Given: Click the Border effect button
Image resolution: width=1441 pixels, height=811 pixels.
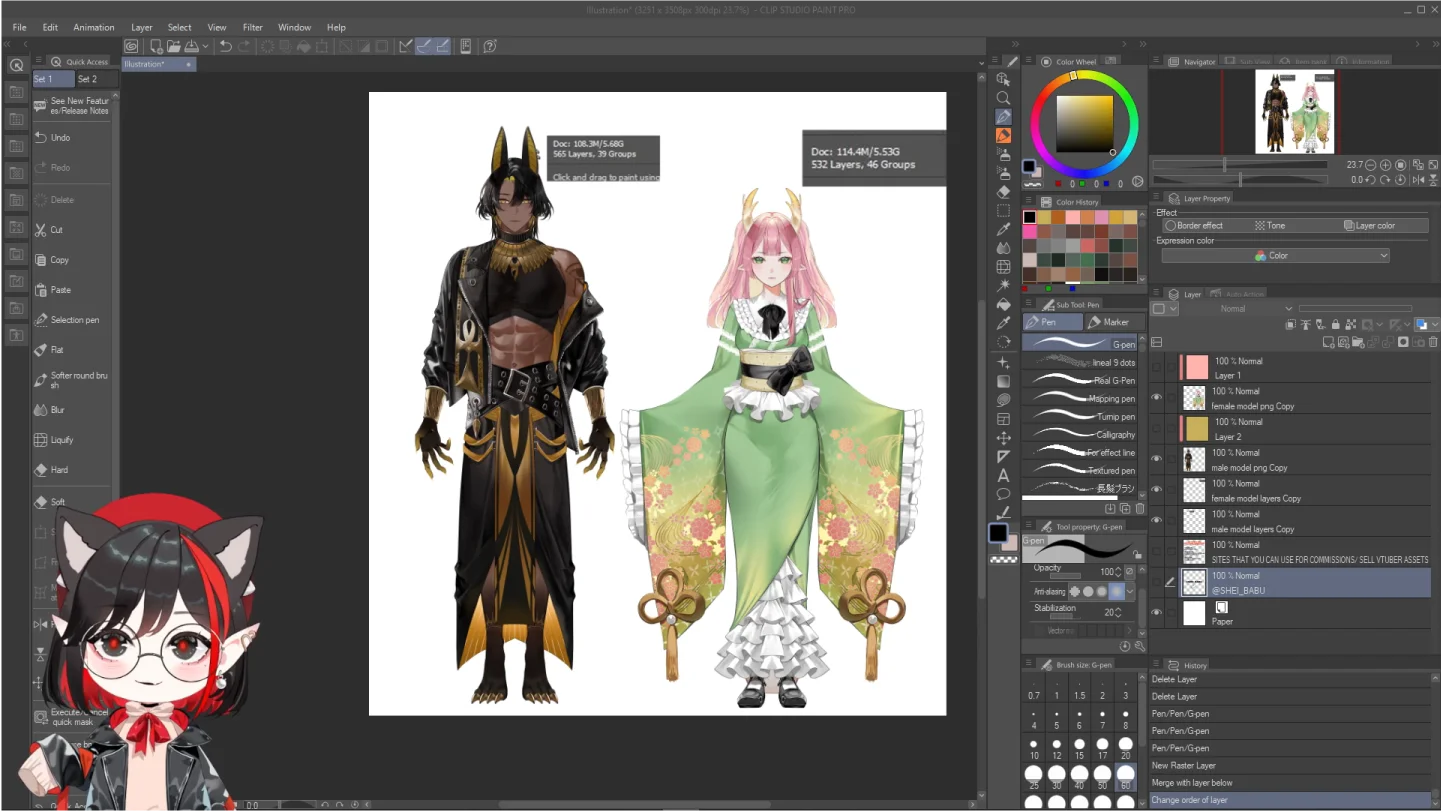Looking at the screenshot, I should pos(1194,226).
